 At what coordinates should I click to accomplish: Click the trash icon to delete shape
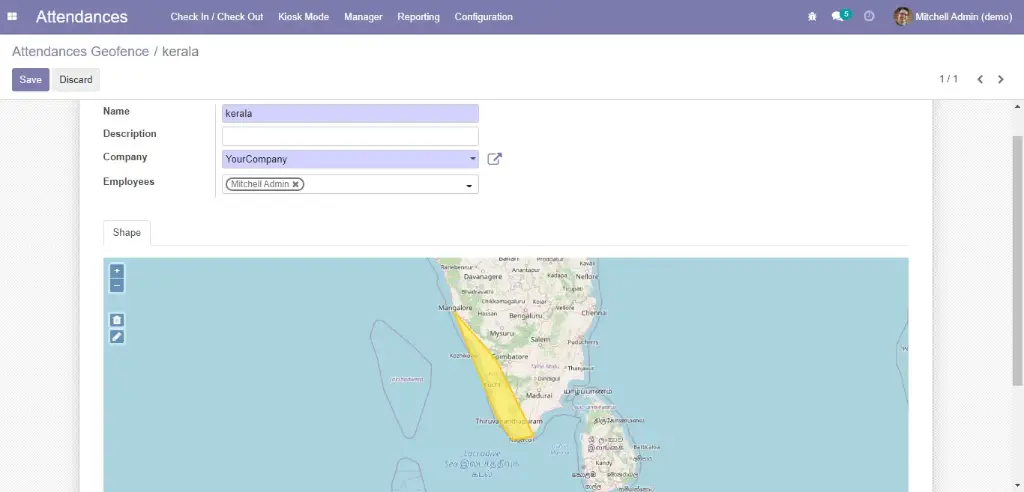pos(117,320)
